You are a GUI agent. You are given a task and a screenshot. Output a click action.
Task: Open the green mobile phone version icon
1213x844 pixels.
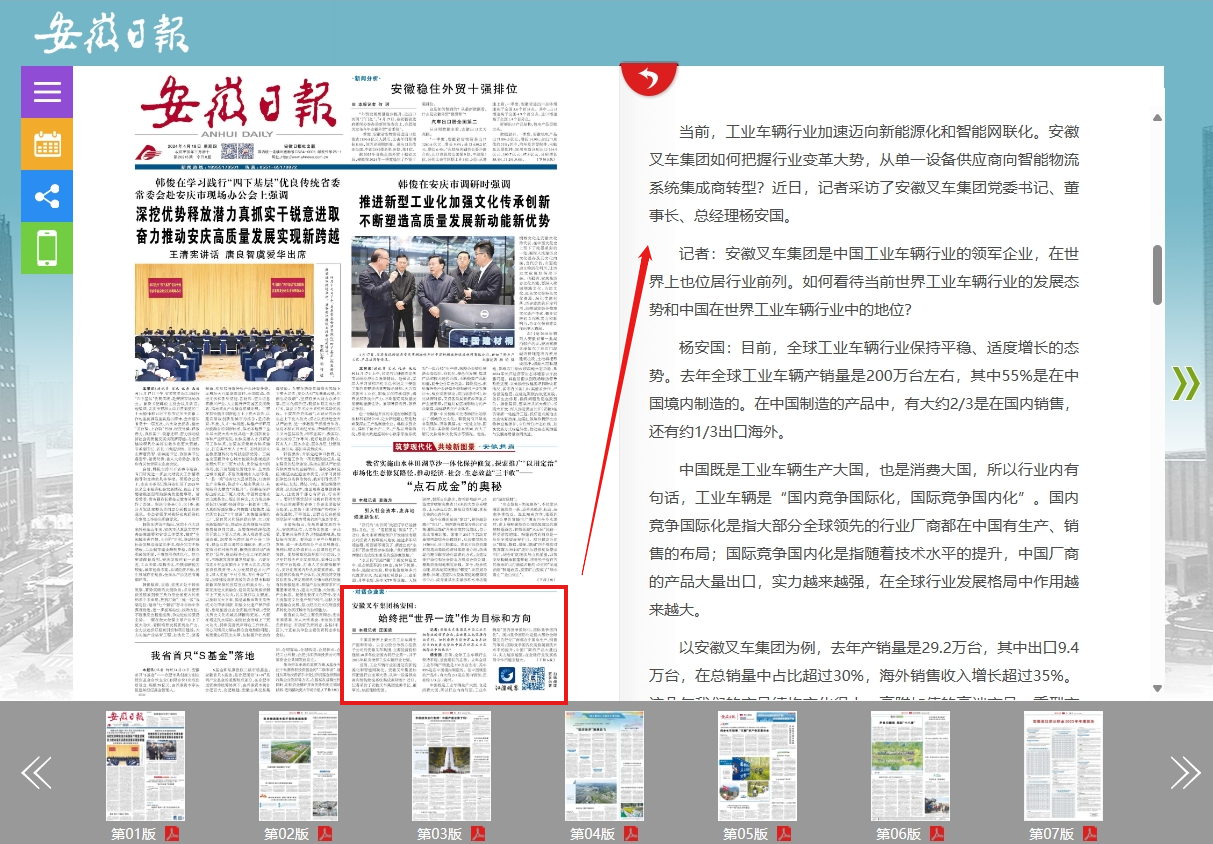[47, 248]
